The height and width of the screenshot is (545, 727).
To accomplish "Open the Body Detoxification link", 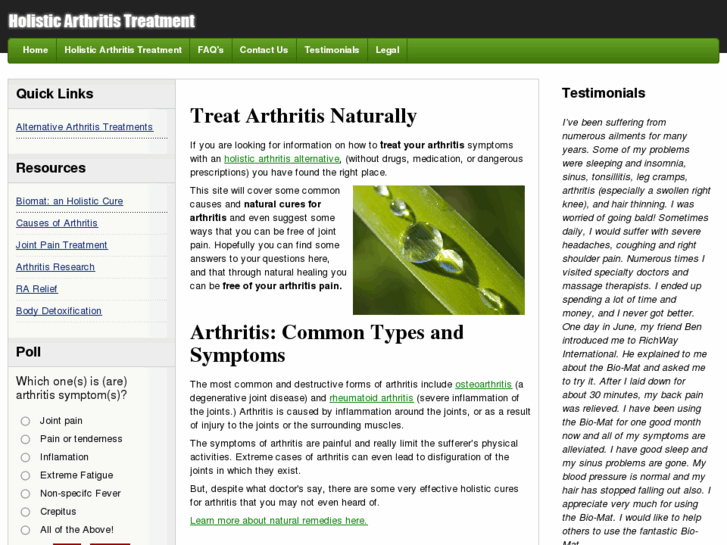I will pos(59,311).
